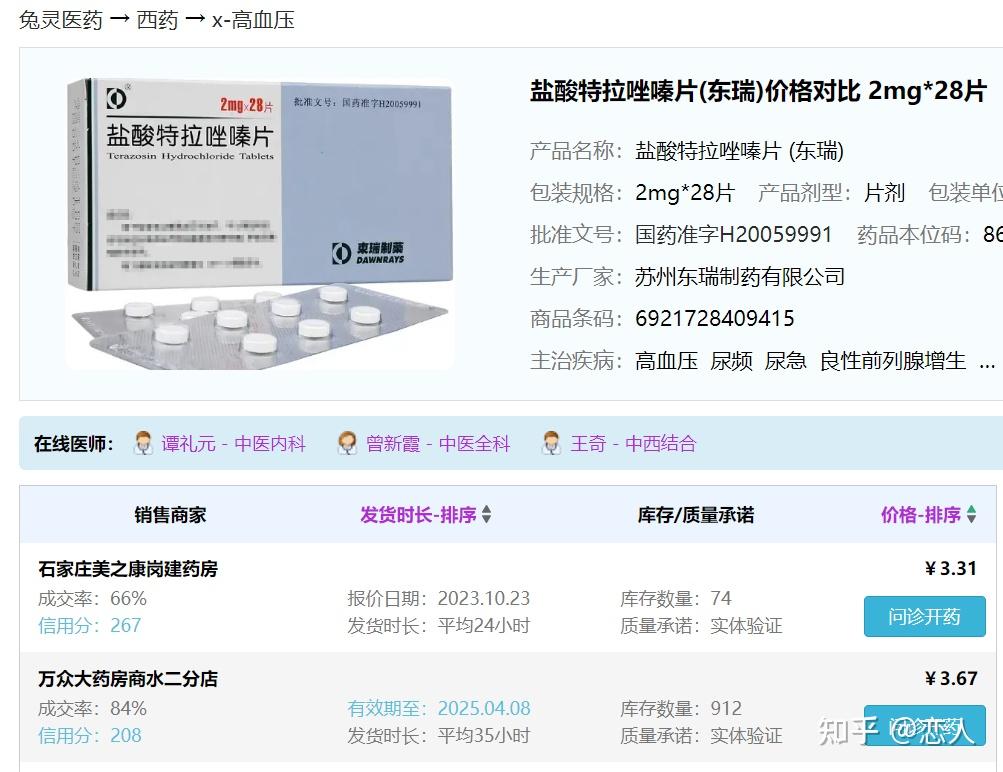
Task: Select price ¥ 3.31
Action: pyautogui.click(x=951, y=568)
